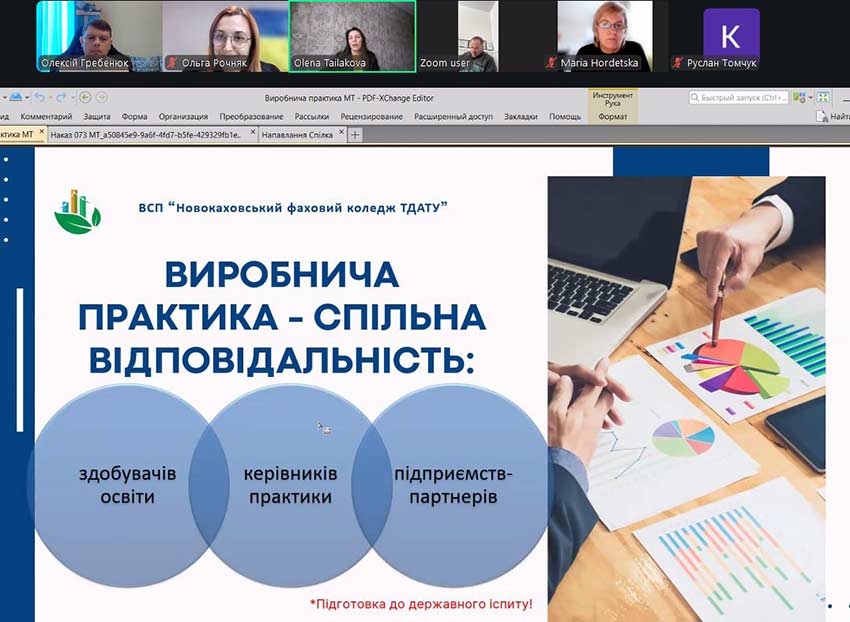Click the forward navigation circle icon

click(x=101, y=98)
